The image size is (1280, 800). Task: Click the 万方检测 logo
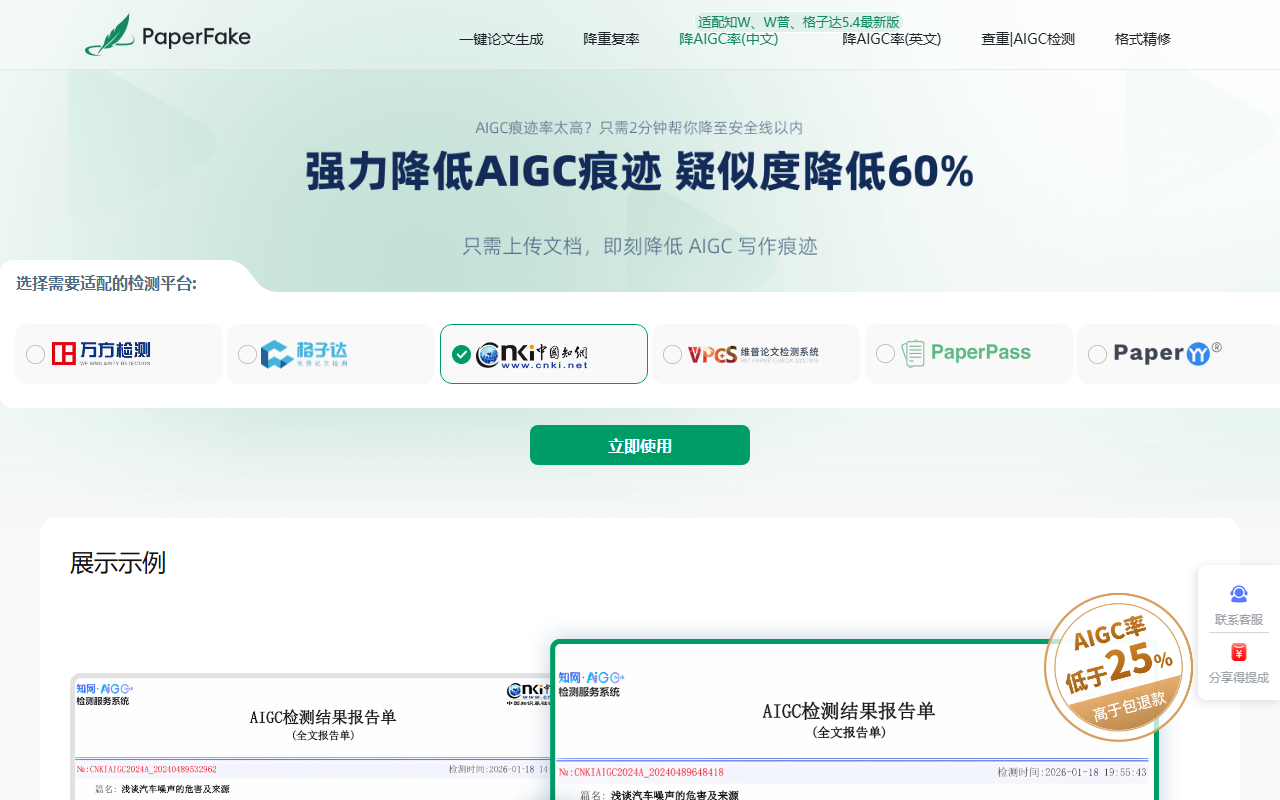coord(101,353)
